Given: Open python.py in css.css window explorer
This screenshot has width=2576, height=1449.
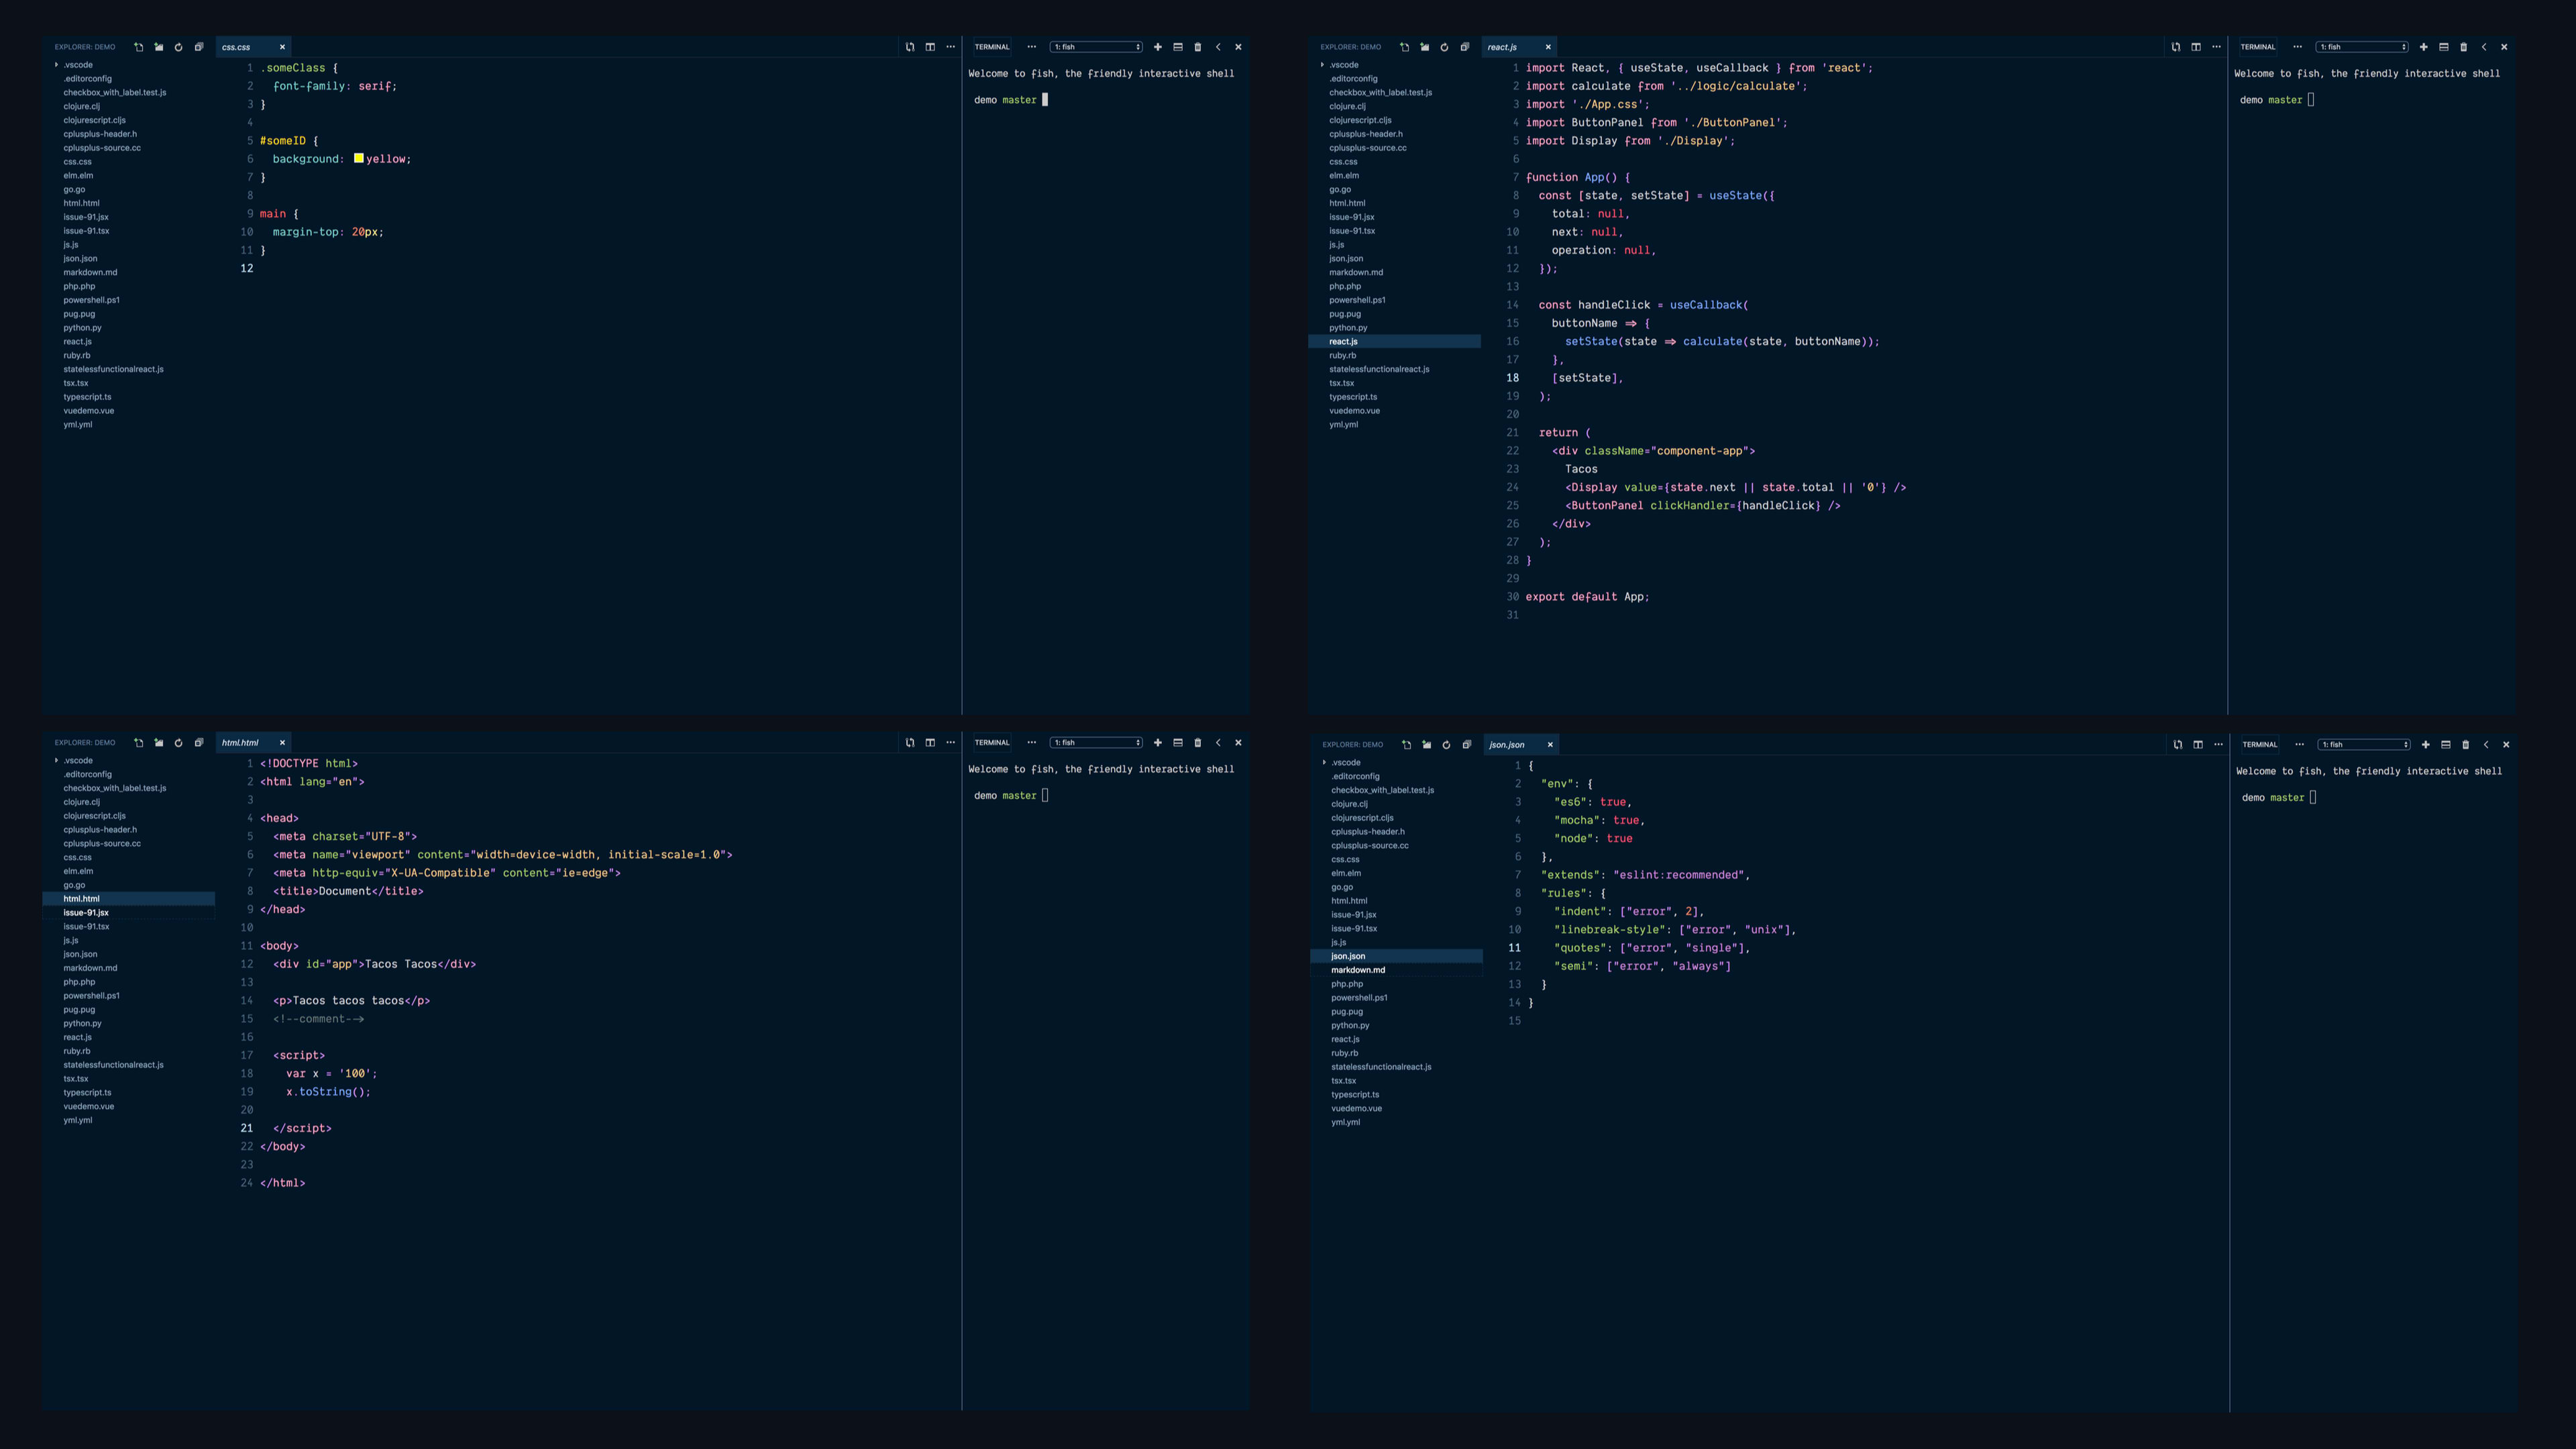Looking at the screenshot, I should coord(83,328).
